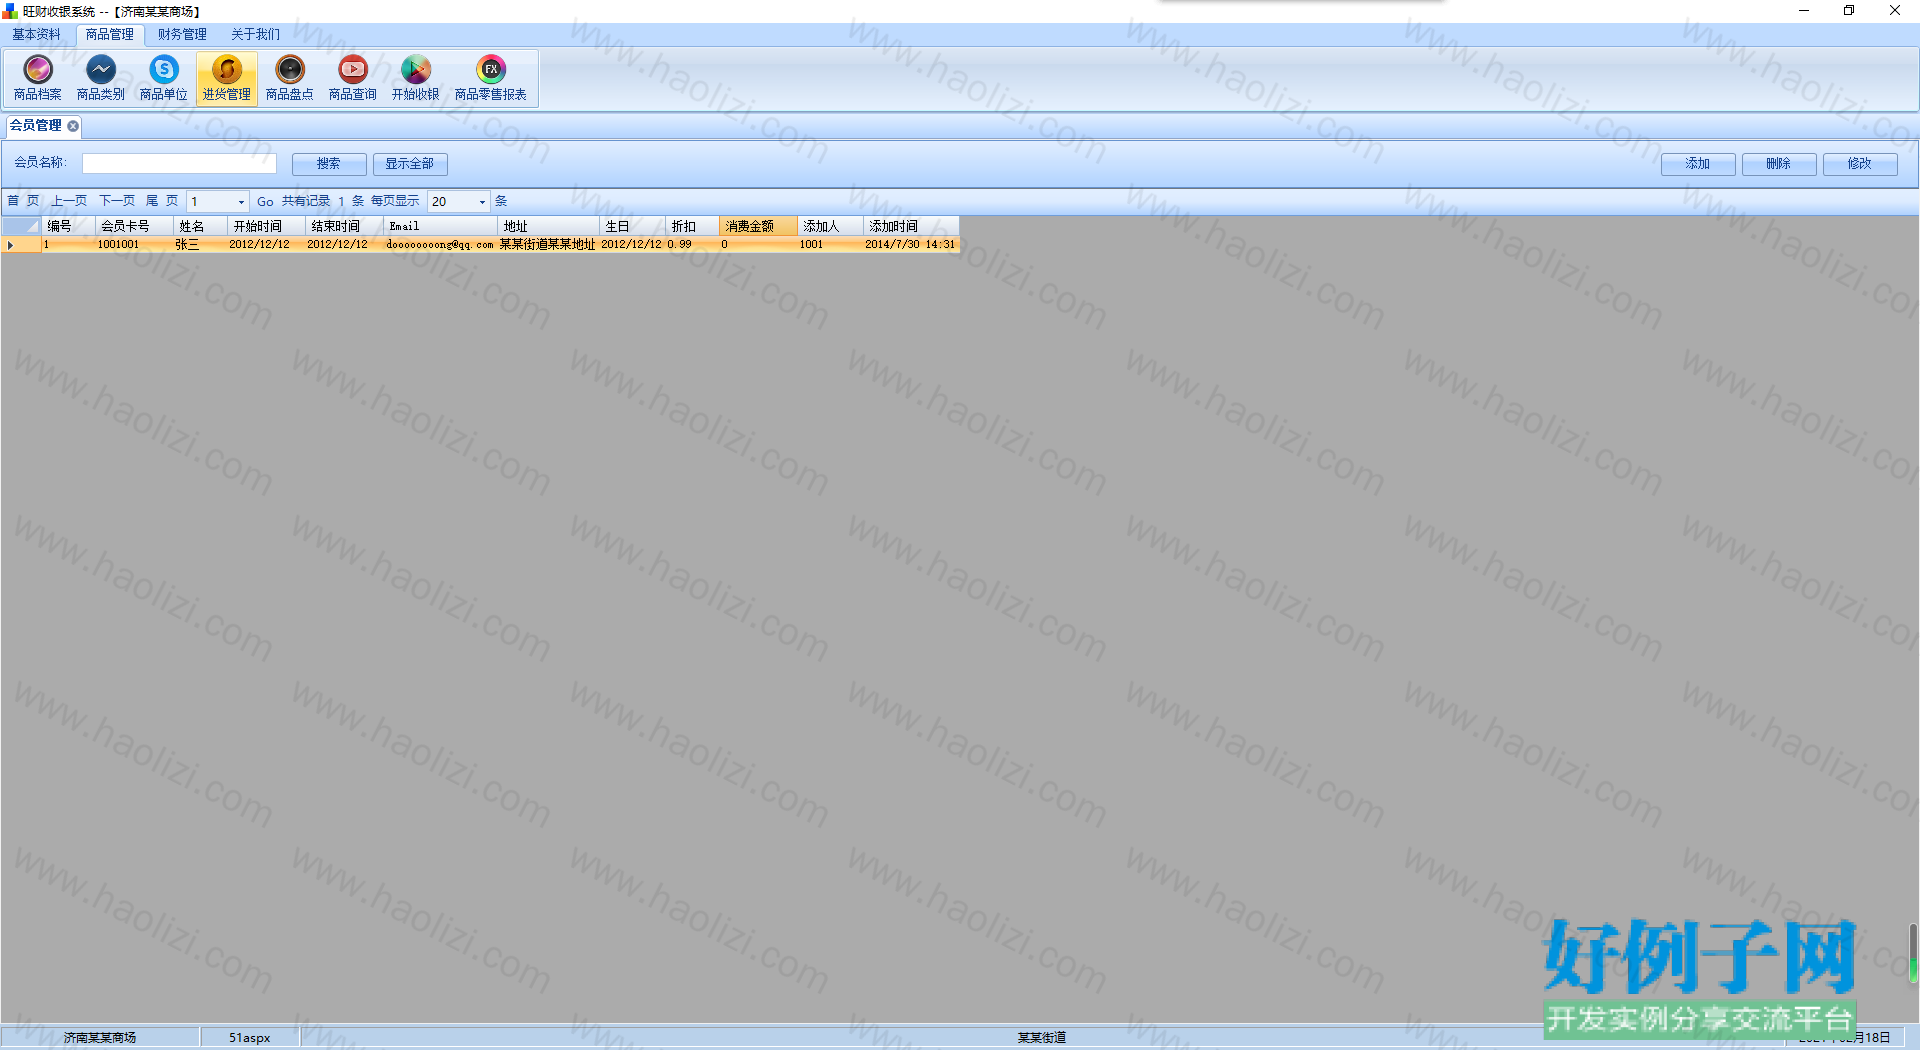1920x1050 pixels.
Task: Go to 上一页 in pagination
Action: pyautogui.click(x=69, y=201)
